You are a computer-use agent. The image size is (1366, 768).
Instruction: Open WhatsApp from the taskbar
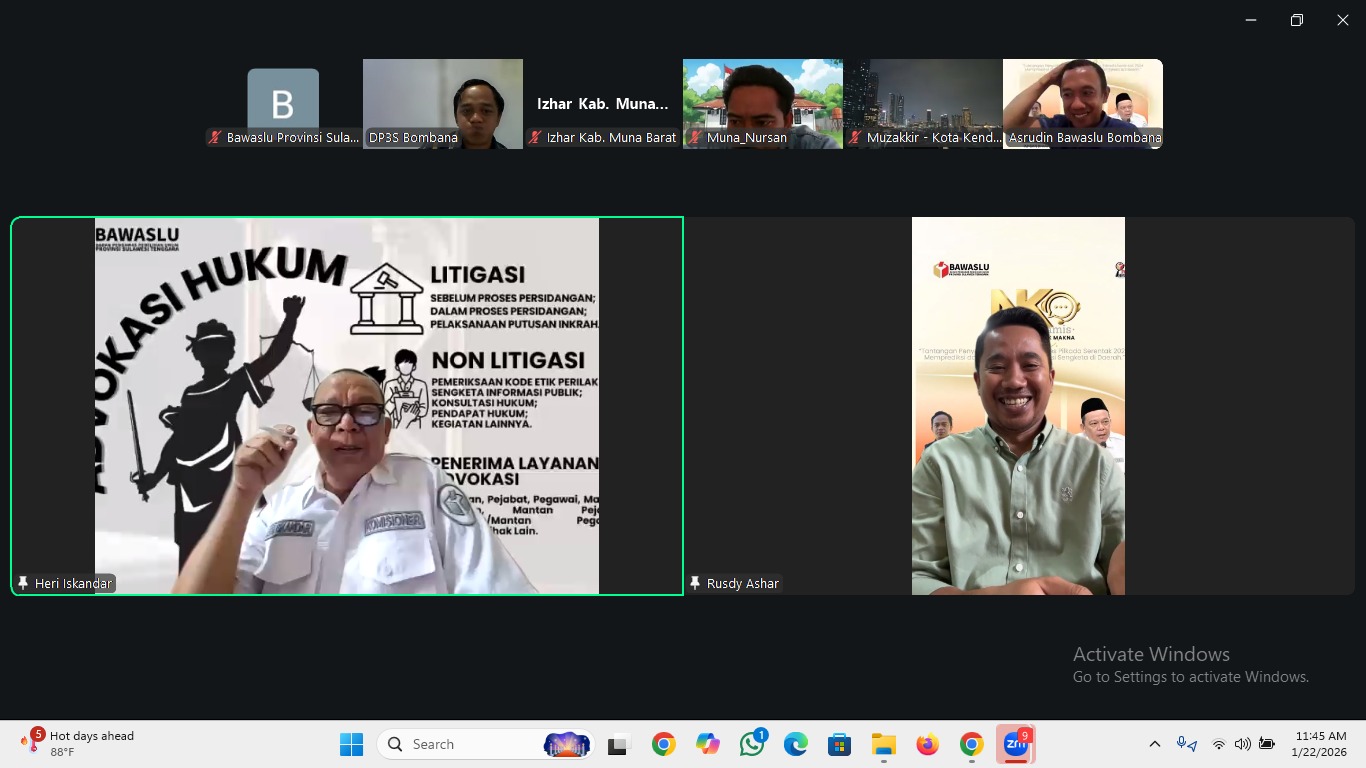751,744
